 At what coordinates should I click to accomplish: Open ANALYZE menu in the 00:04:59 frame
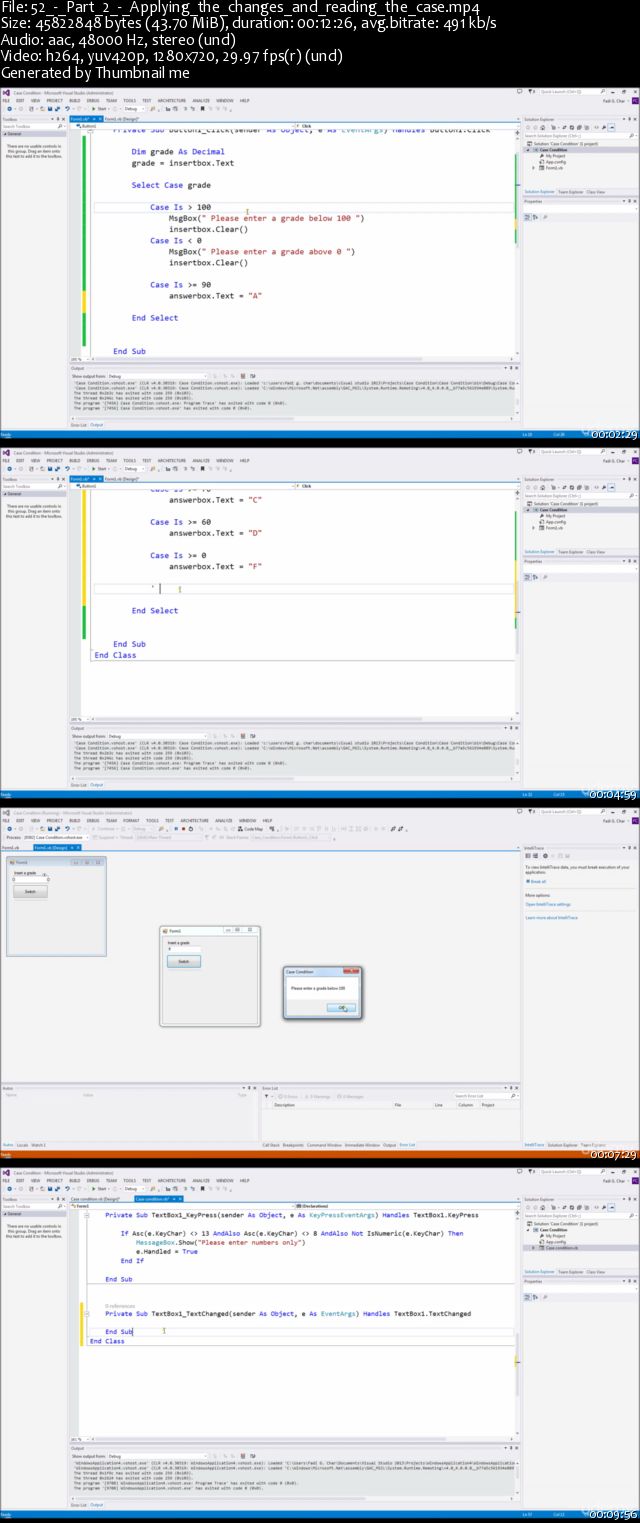point(201,461)
